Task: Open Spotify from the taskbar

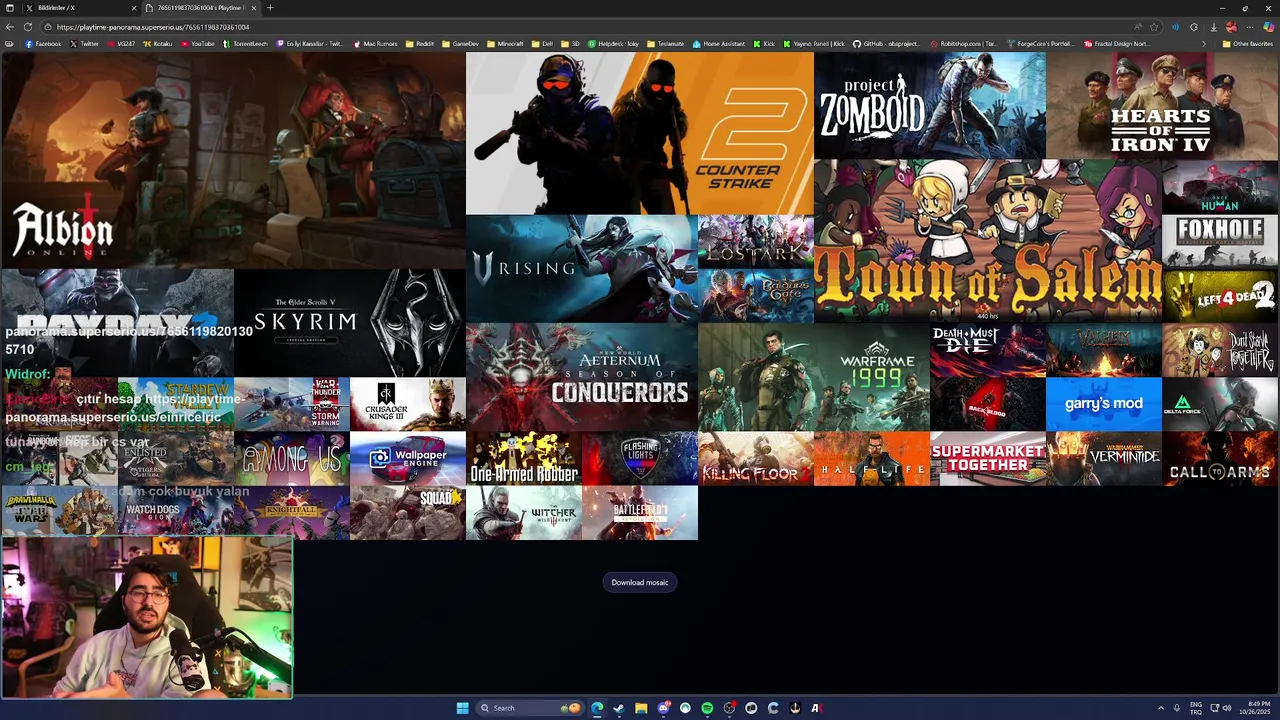Action: 707,708
